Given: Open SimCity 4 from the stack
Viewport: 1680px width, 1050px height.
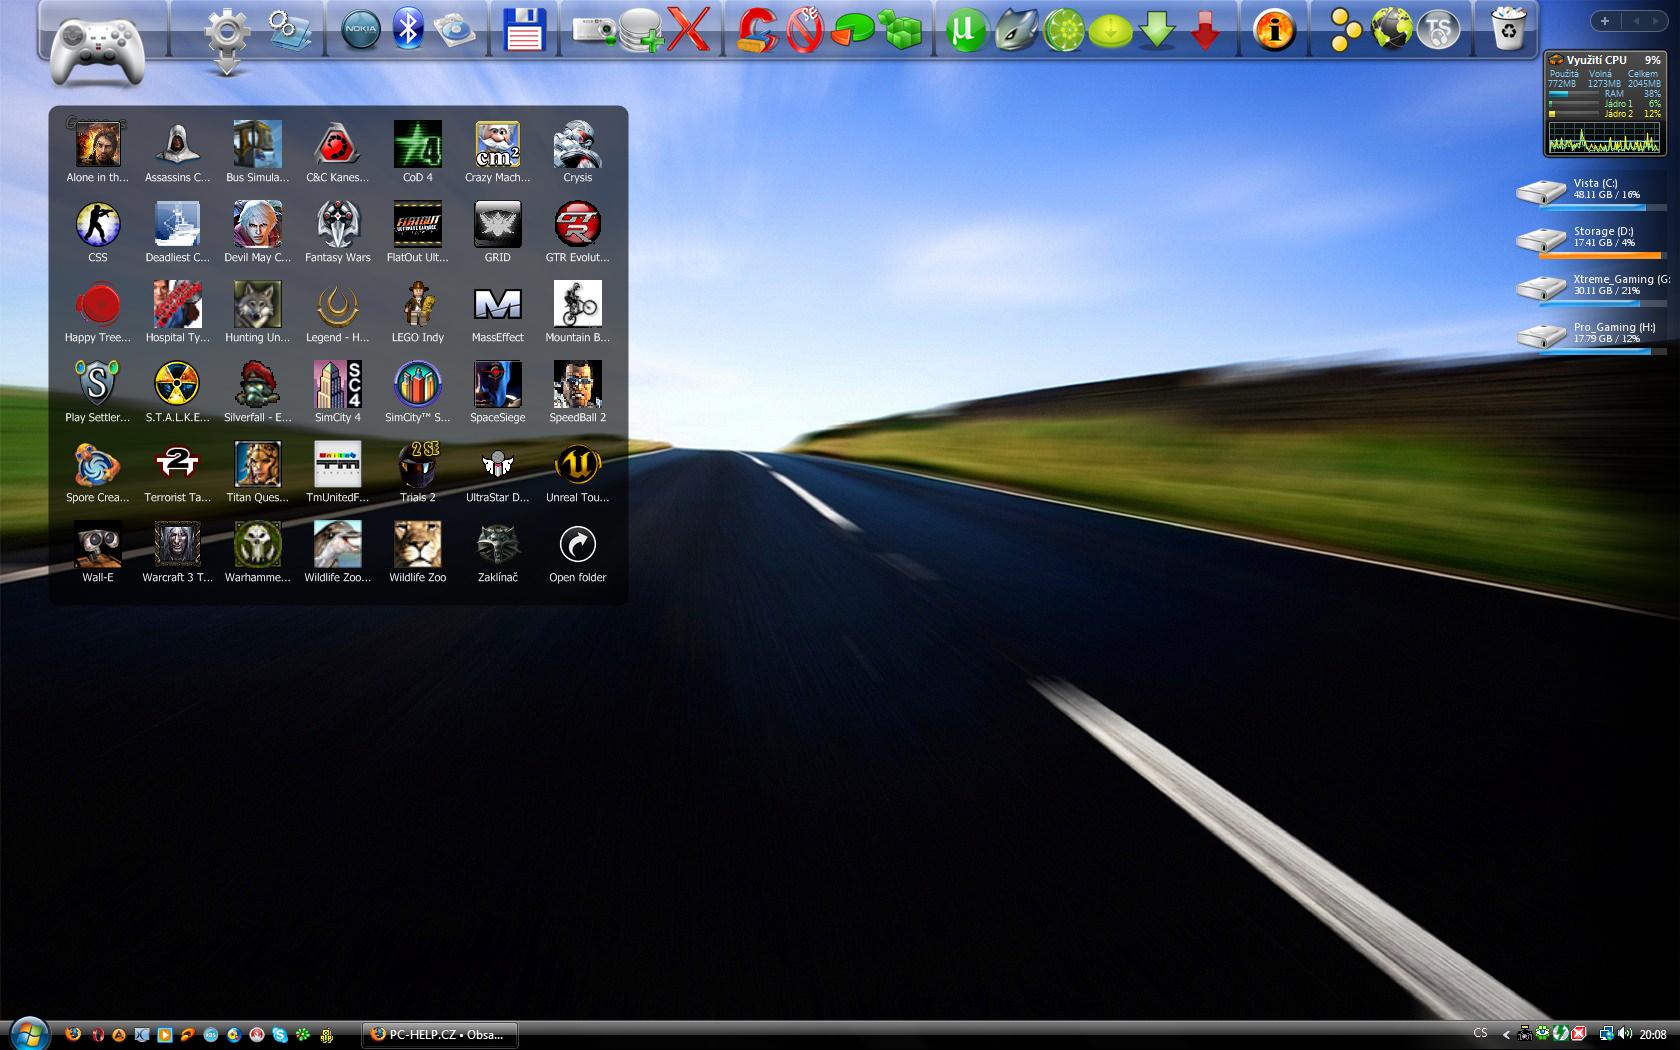Looking at the screenshot, I should (337, 386).
